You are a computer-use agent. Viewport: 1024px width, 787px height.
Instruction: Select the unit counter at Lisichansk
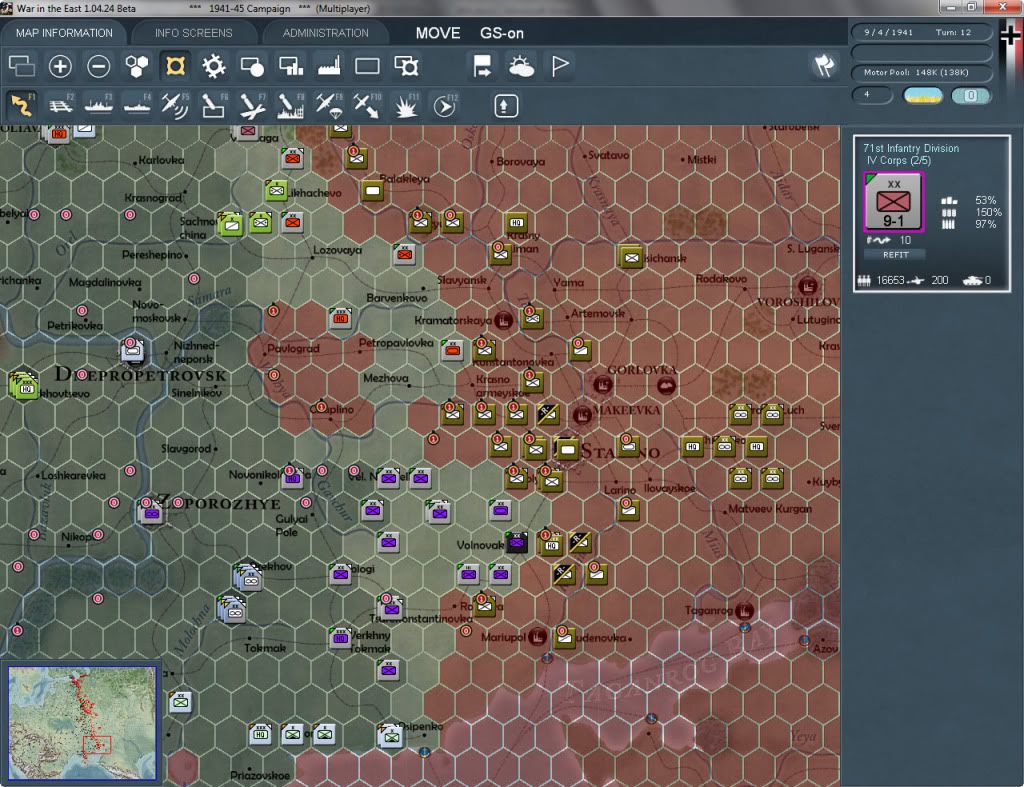coord(632,257)
